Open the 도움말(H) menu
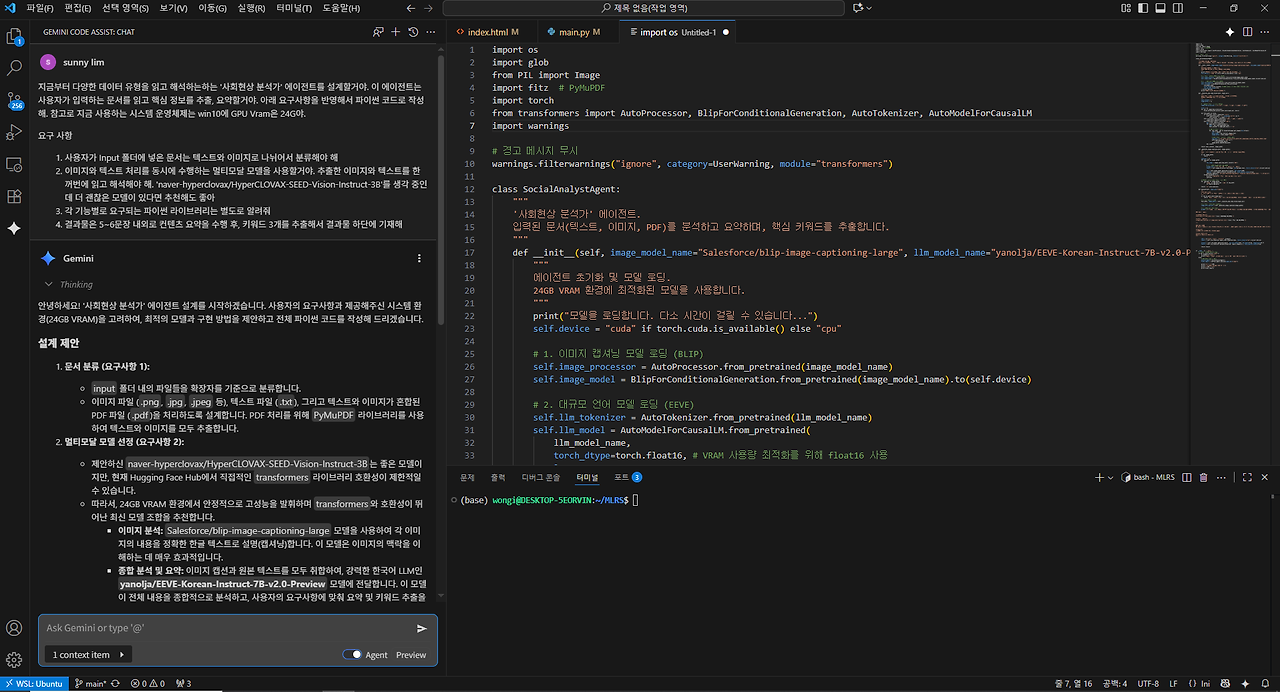Image resolution: width=1280 pixels, height=692 pixels. pos(341,8)
